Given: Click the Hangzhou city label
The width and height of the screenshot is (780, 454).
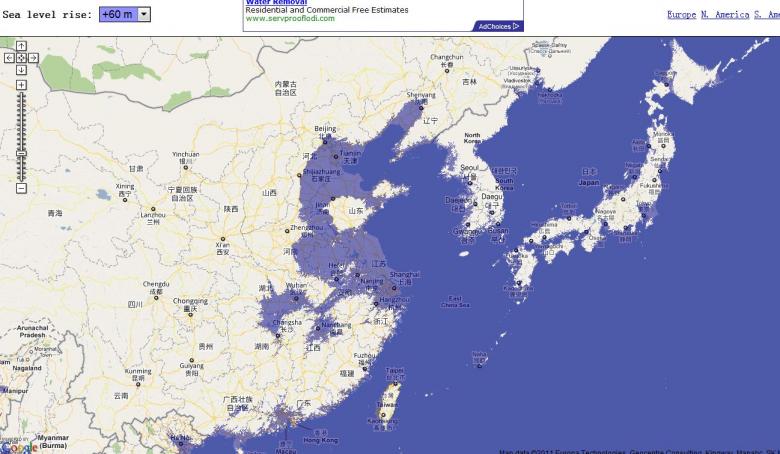Looking at the screenshot, I should [394, 300].
